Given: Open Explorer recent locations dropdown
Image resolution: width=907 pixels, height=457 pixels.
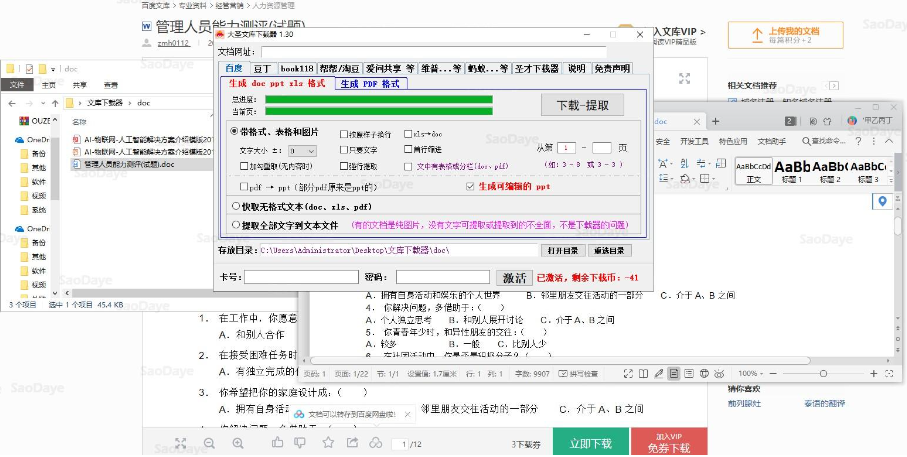Looking at the screenshot, I should pyautogui.click(x=42, y=104).
